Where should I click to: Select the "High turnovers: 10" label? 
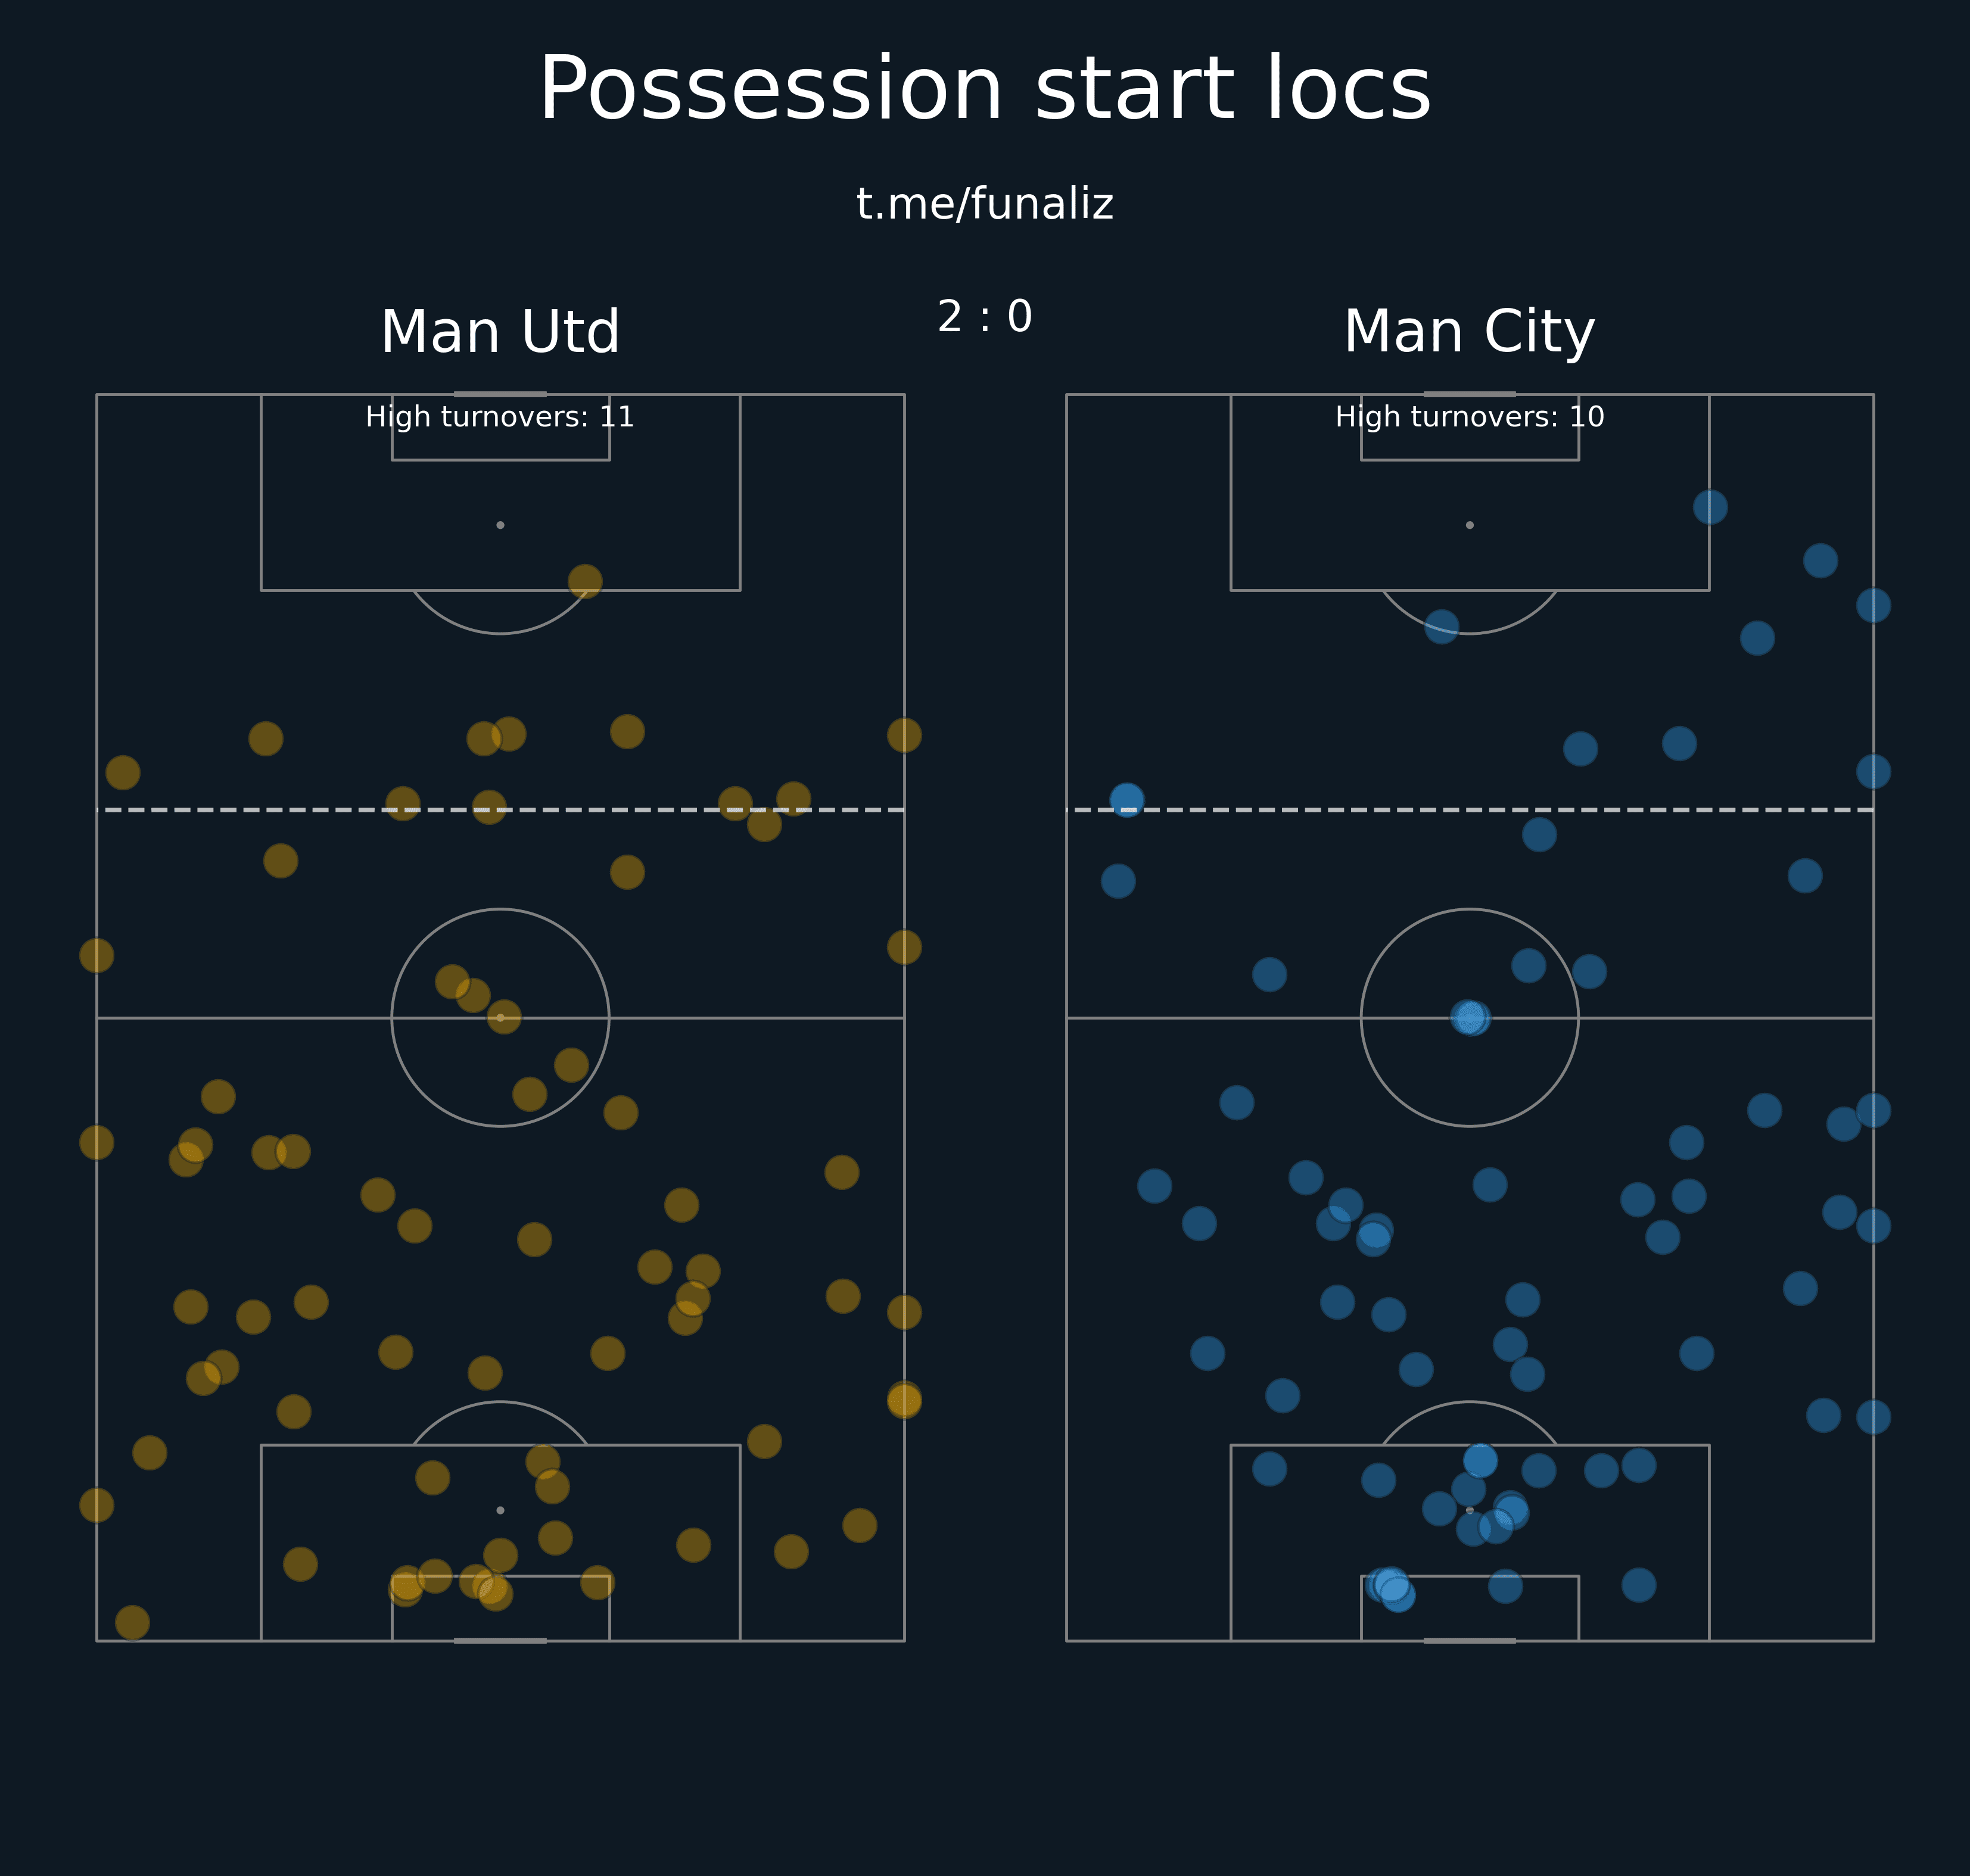pos(1468,417)
